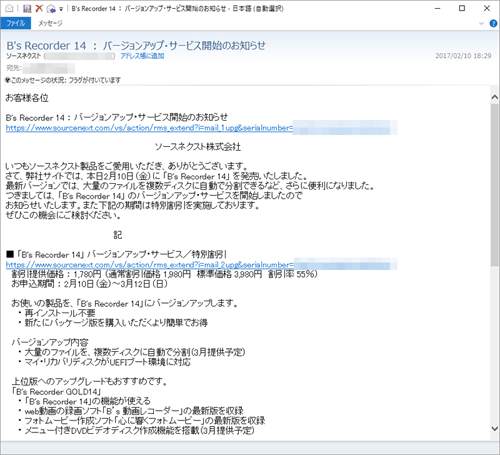Click the greeting text お客様各位
The image size is (500, 455).
pyautogui.click(x=27, y=98)
